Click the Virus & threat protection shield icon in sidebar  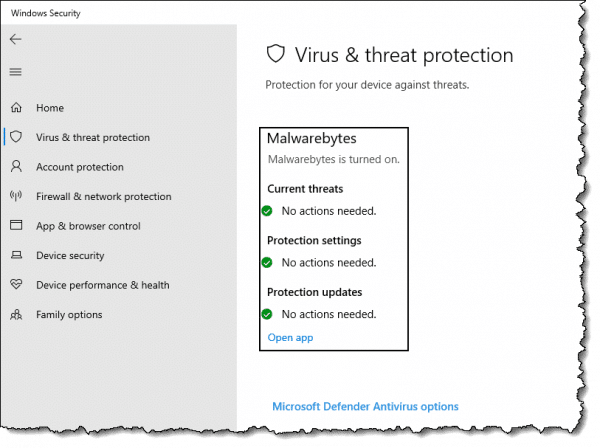[x=16, y=137]
